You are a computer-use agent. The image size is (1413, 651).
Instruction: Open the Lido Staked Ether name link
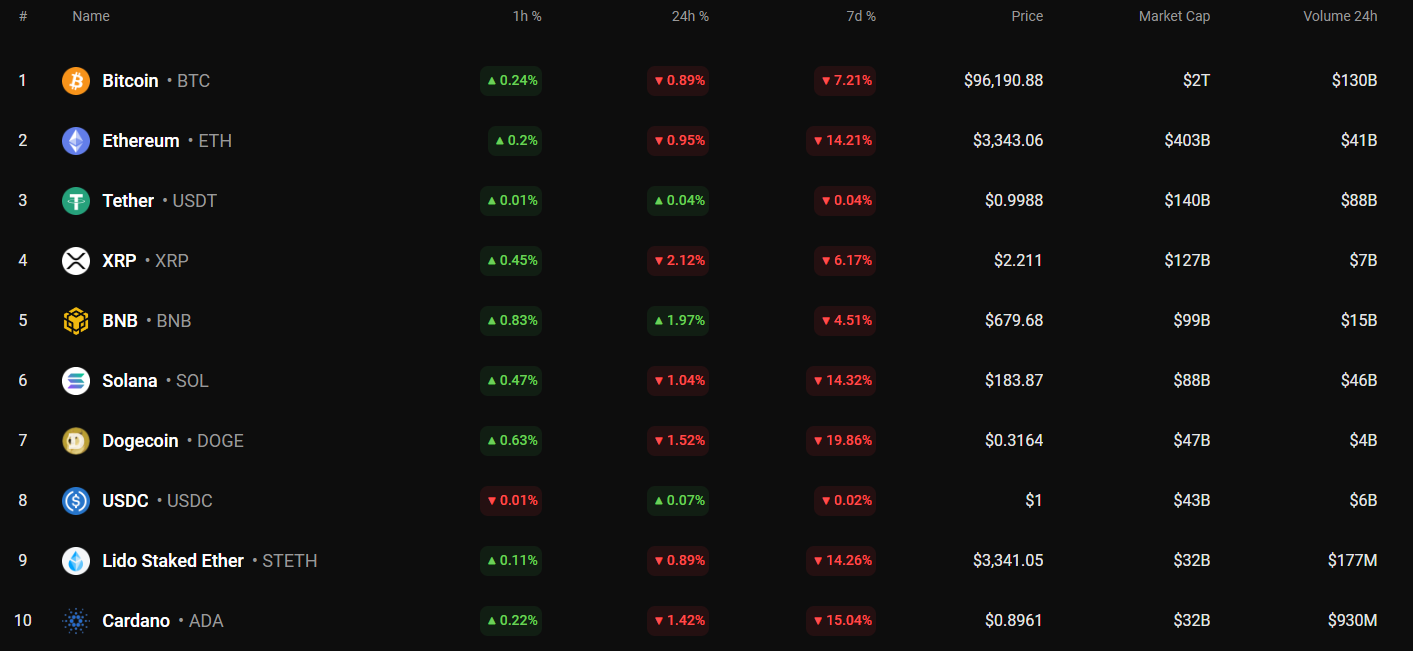[x=173, y=561]
